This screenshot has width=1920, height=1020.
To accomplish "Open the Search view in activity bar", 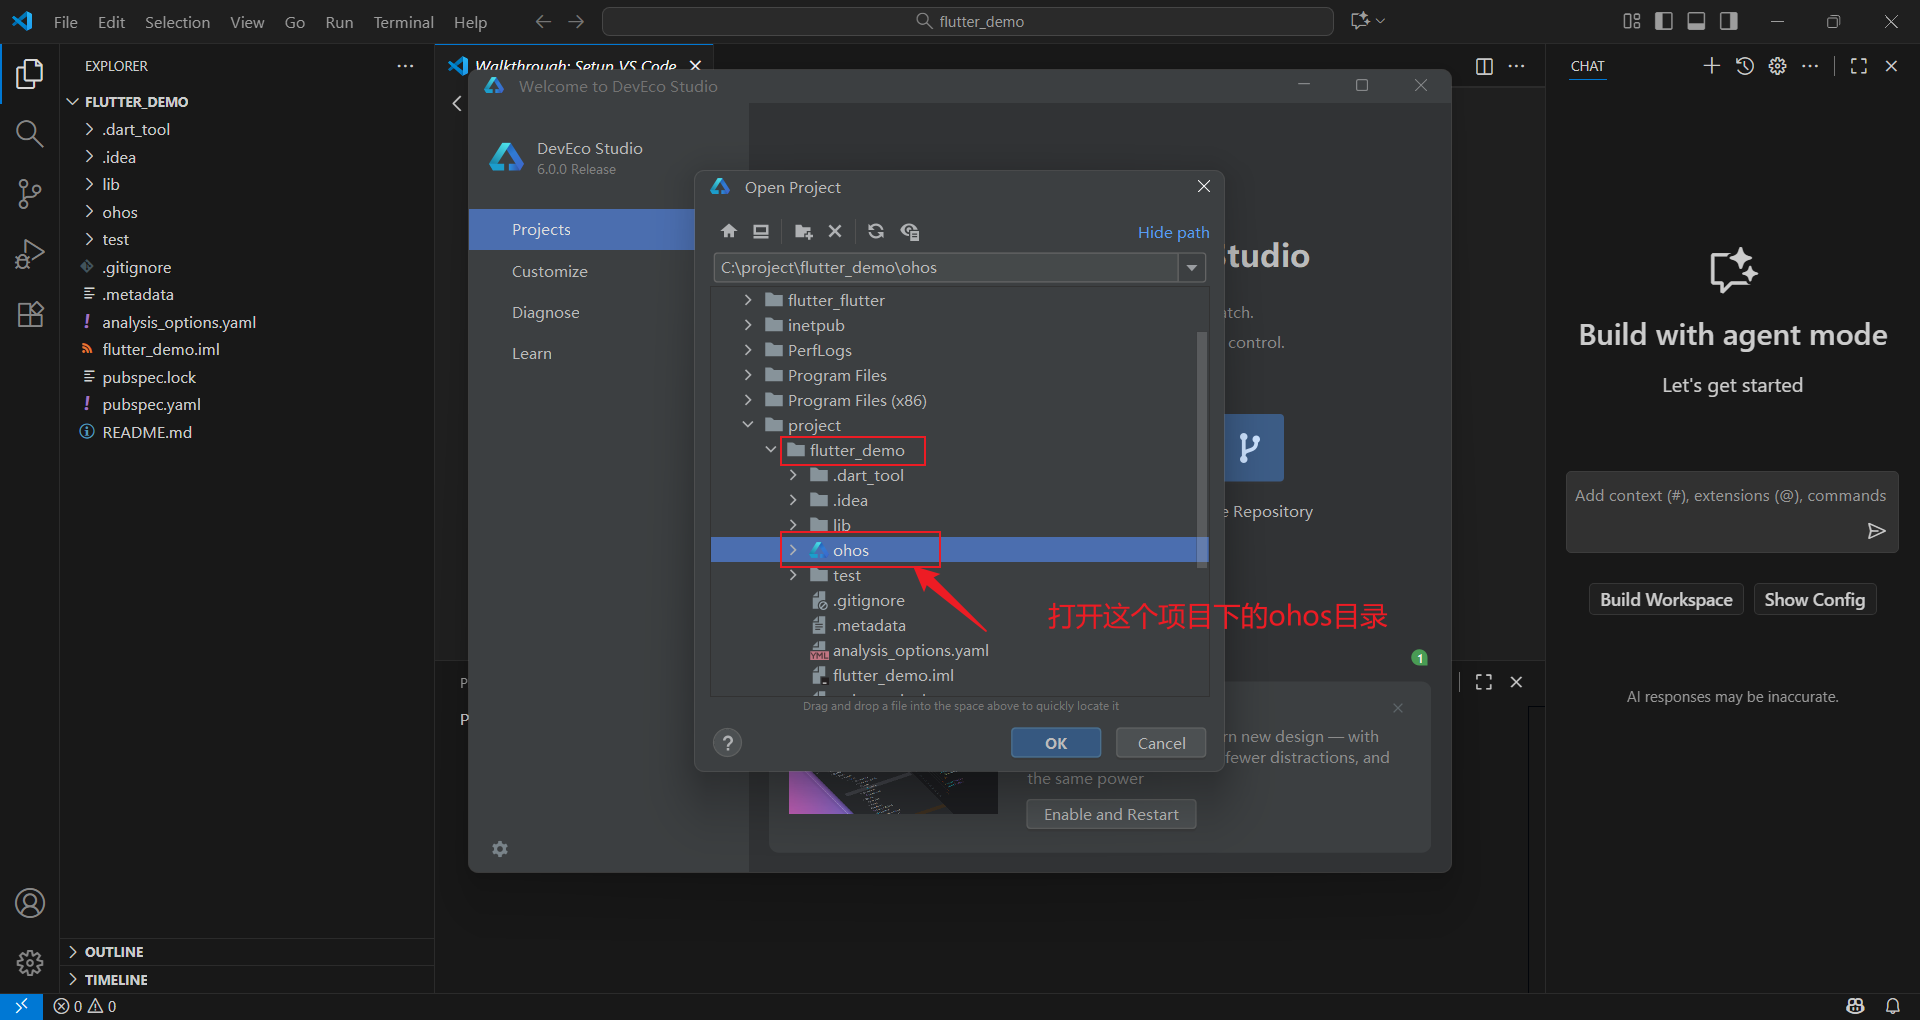I will point(30,134).
